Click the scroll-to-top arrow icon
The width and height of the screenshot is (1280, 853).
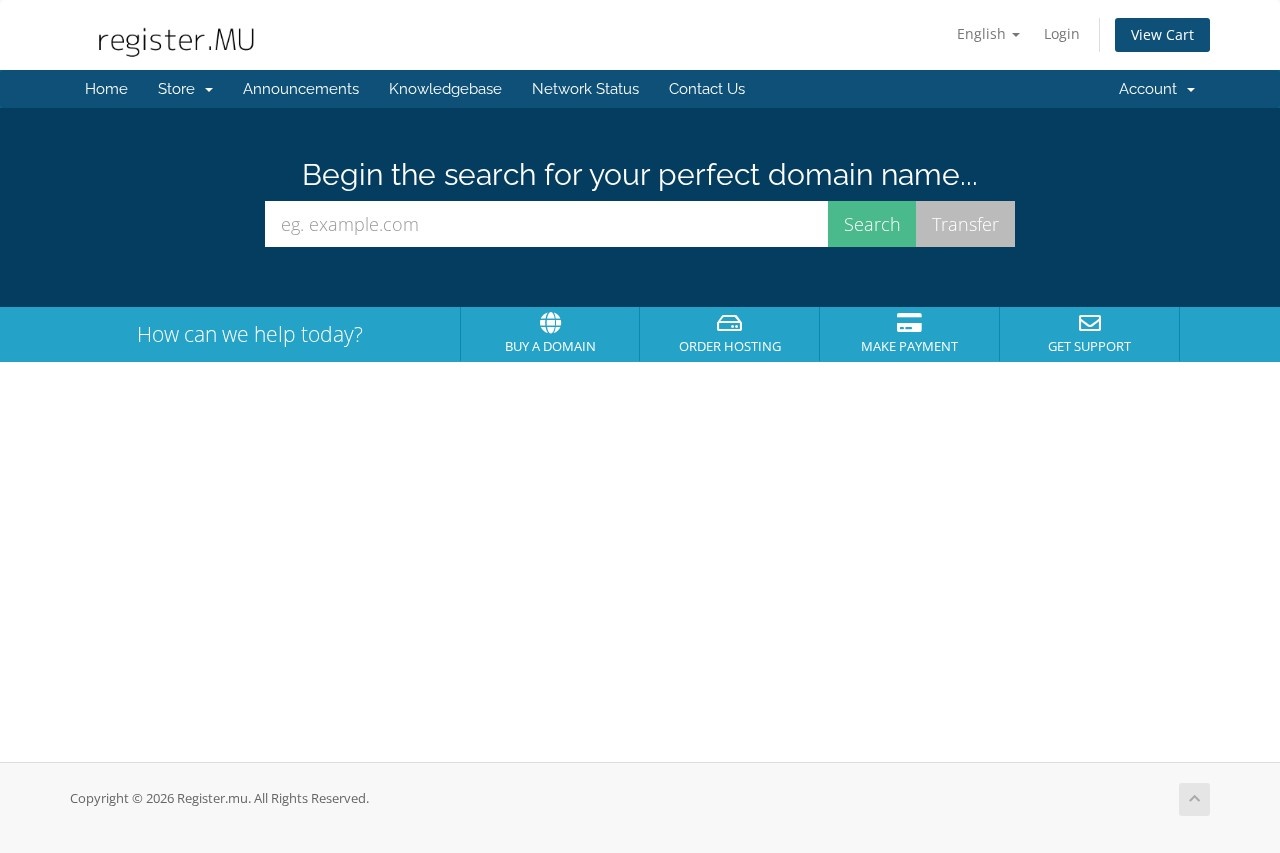click(x=1194, y=799)
